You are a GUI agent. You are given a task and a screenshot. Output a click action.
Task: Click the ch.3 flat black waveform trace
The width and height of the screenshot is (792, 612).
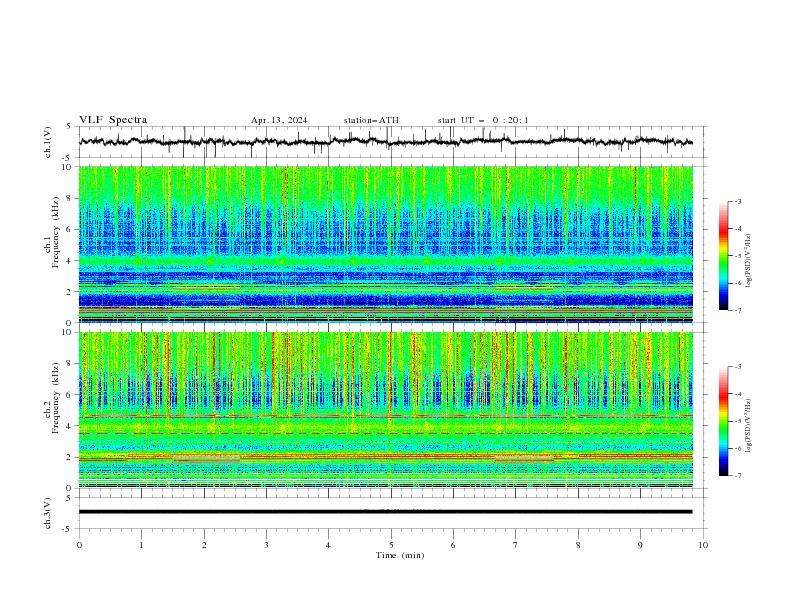(386, 512)
